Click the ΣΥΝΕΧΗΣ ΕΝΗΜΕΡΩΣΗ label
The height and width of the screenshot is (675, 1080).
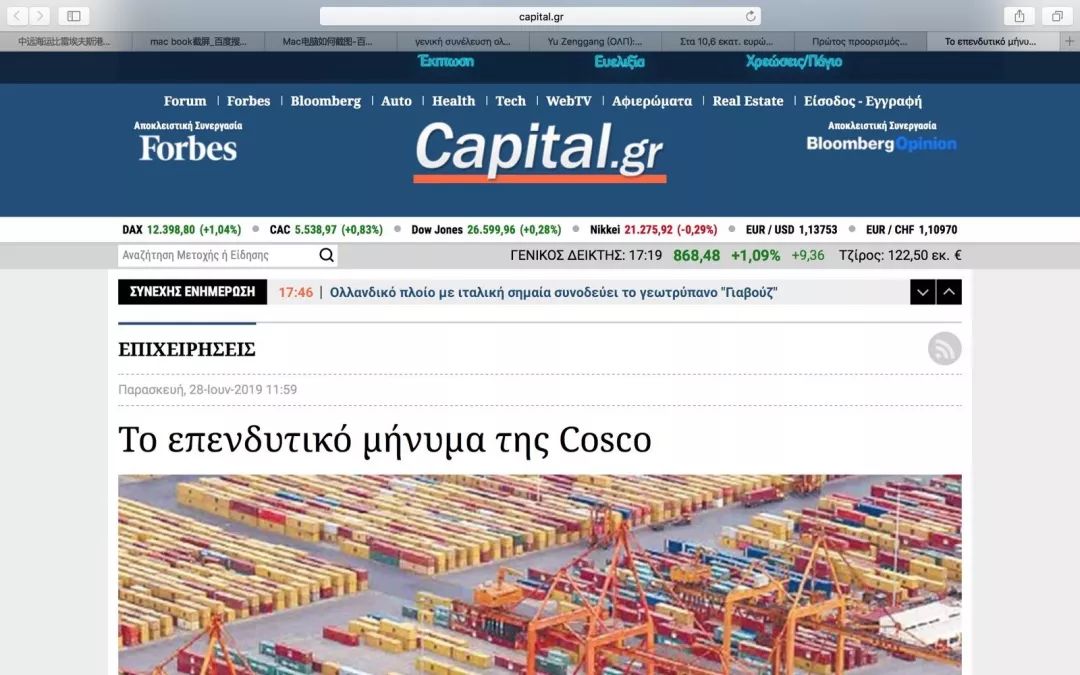(x=192, y=292)
